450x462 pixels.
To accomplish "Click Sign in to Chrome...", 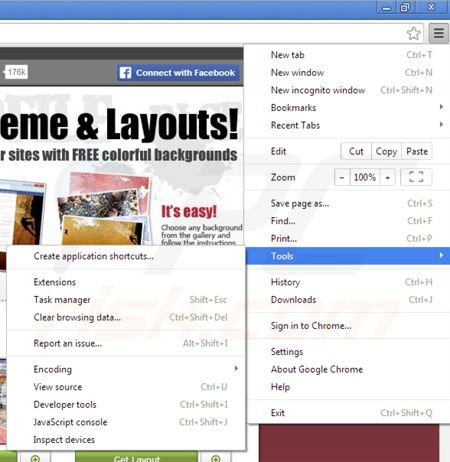I will (x=347, y=326).
